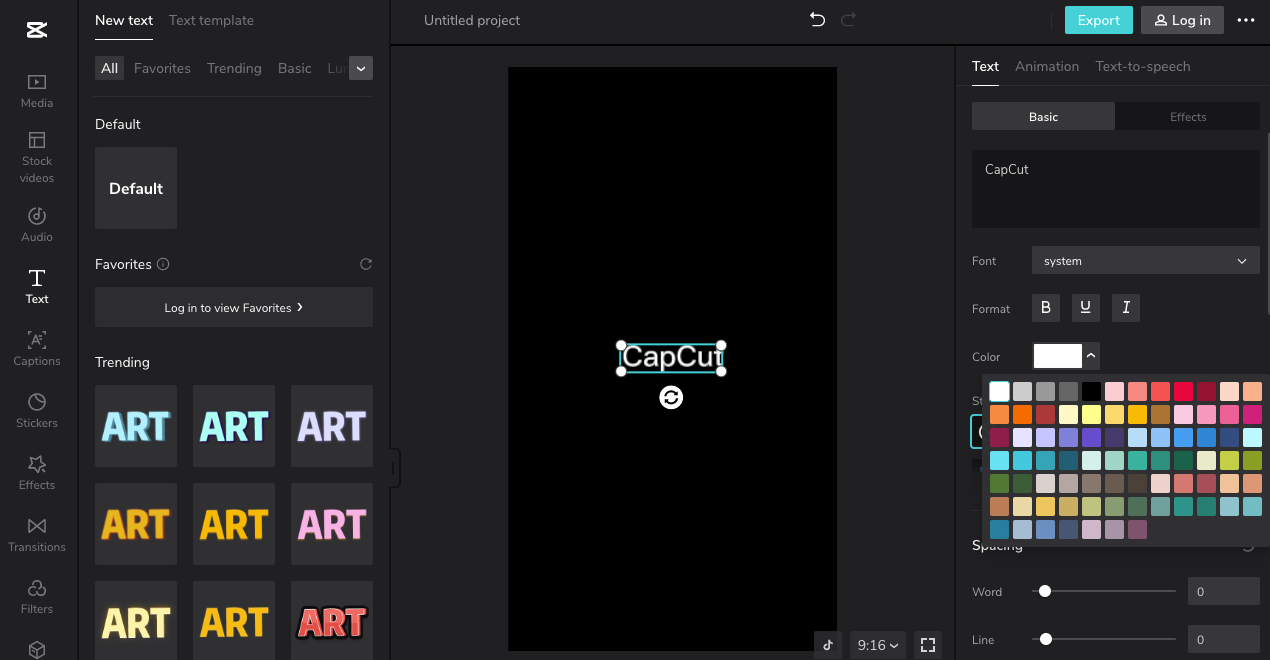The height and width of the screenshot is (660, 1270).
Task: Click Log in to view Favorites
Action: (x=234, y=307)
